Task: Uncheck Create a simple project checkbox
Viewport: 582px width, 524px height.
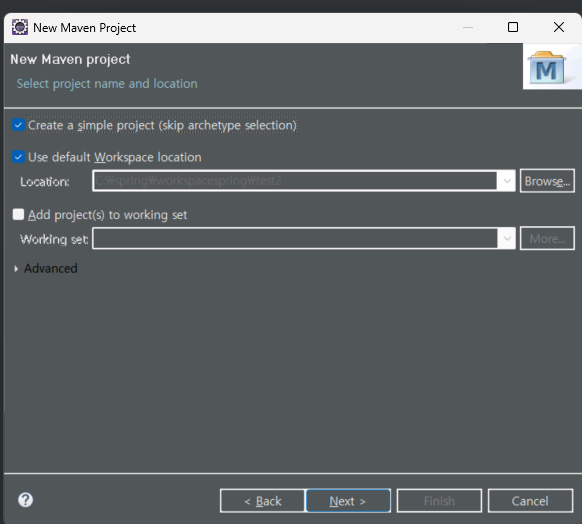Action: 18,125
